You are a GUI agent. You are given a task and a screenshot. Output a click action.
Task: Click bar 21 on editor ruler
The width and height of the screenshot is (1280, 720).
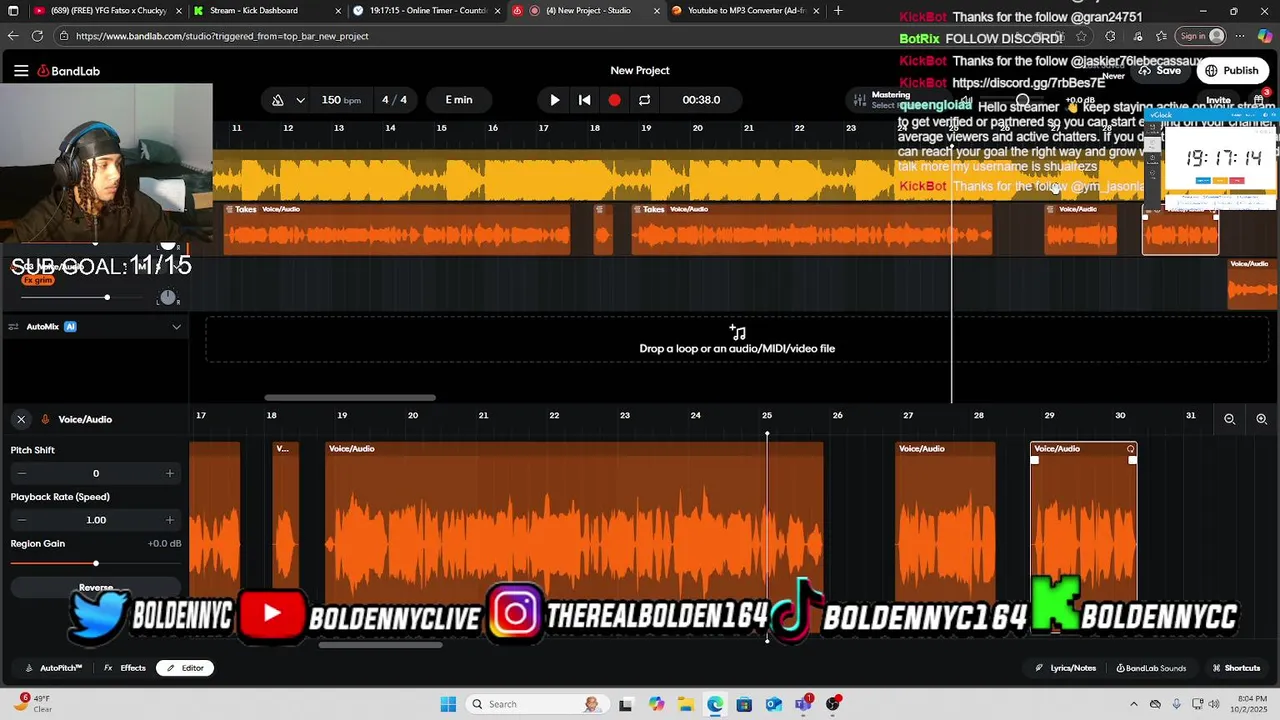click(x=483, y=415)
